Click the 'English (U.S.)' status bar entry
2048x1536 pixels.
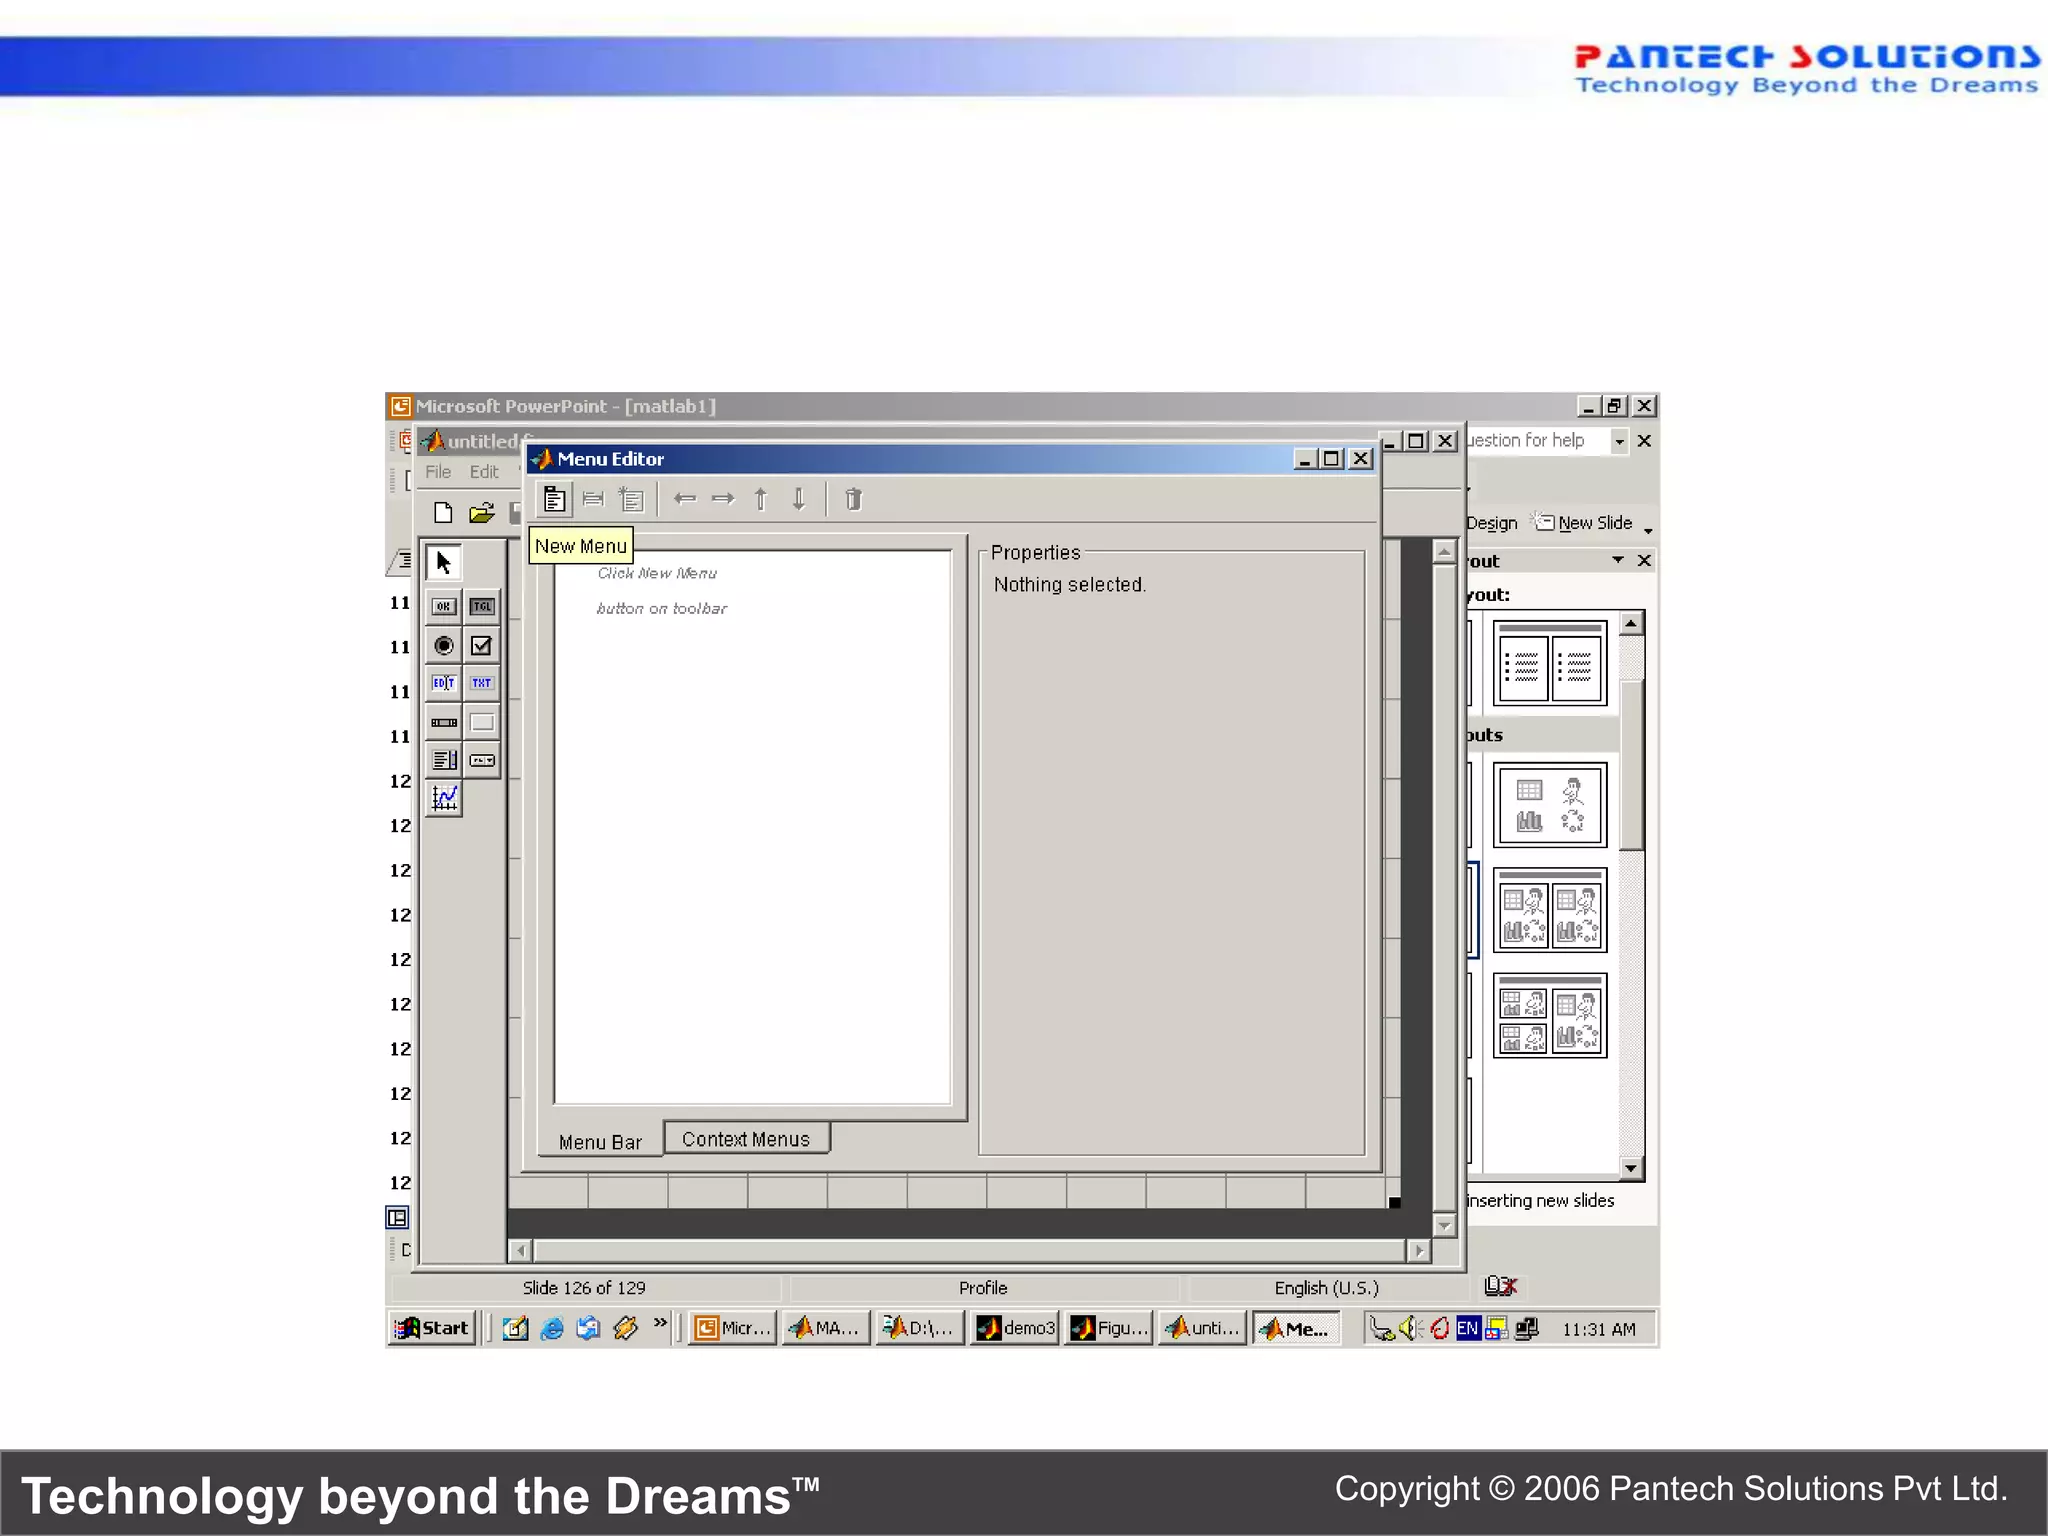coord(1326,1288)
